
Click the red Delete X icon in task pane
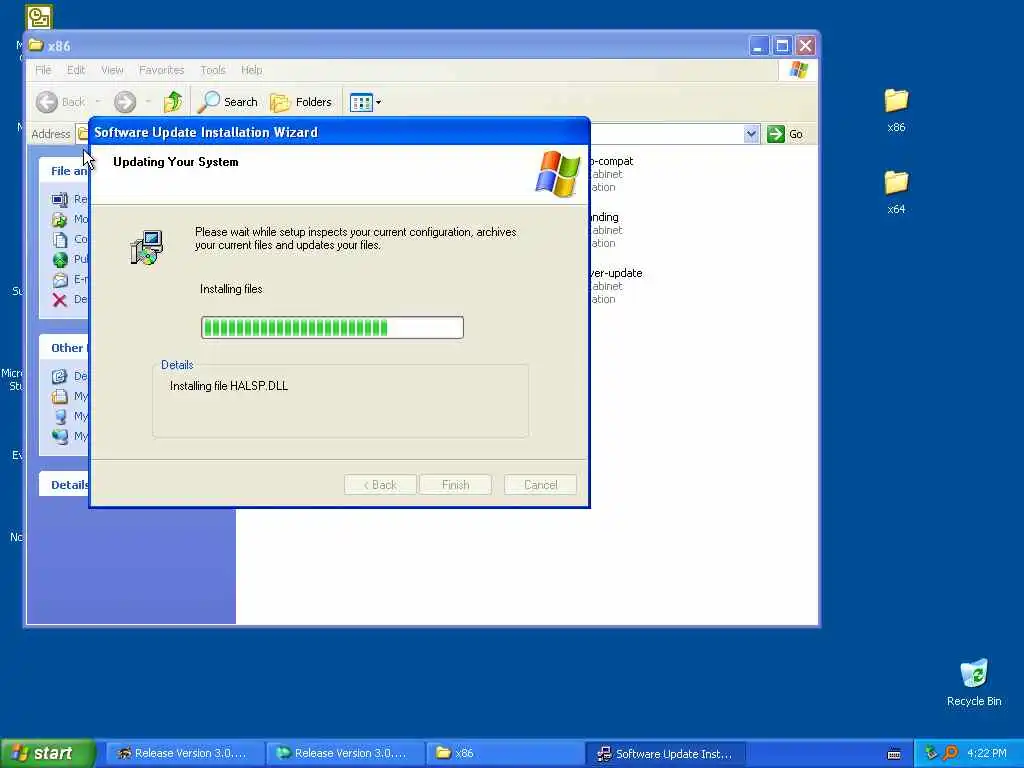[x=59, y=300]
